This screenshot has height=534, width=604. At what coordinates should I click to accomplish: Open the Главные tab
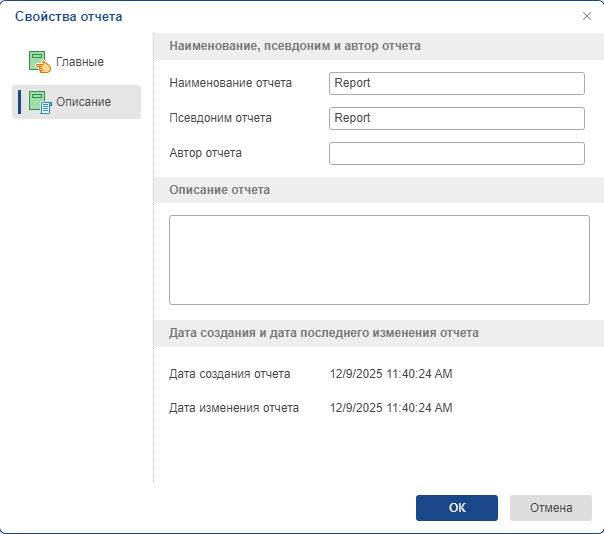click(x=76, y=62)
